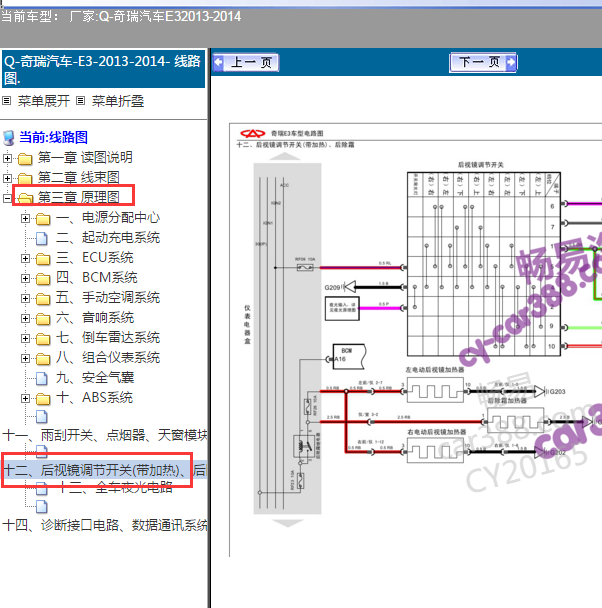Open 三、ECU系统 section
602x608 pixels.
point(95,258)
